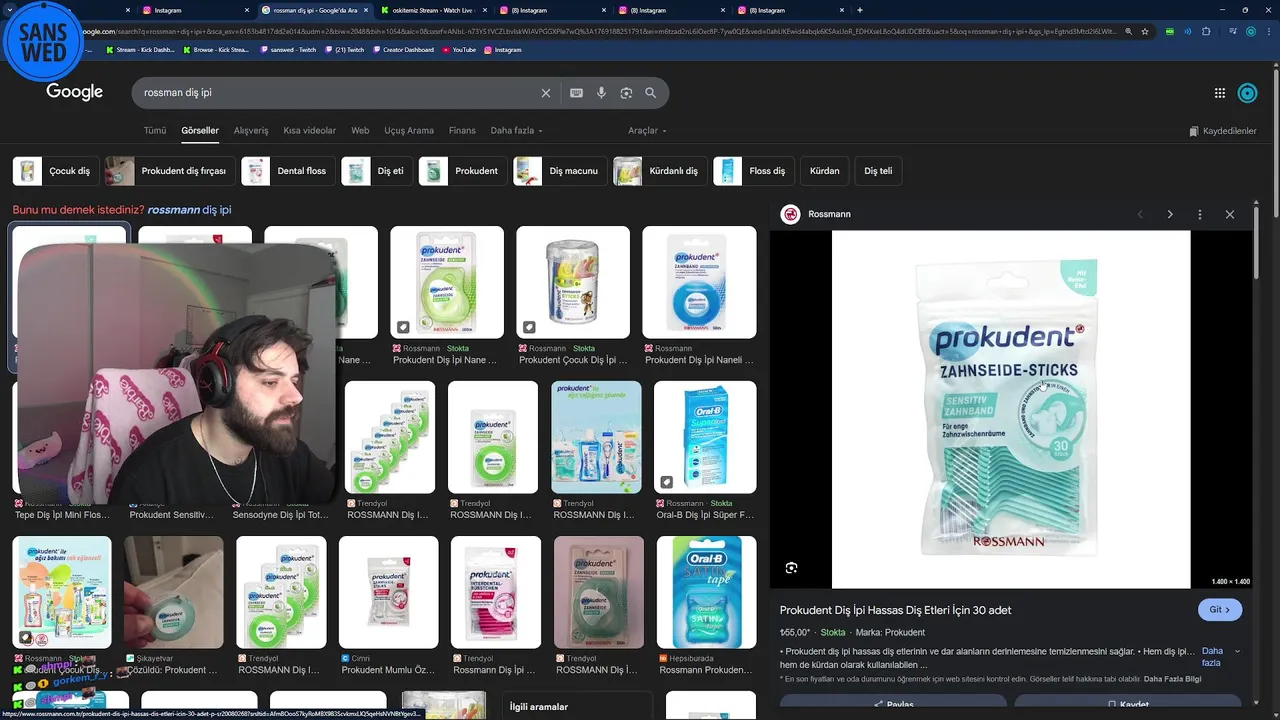Screen dimensions: 1280x720
Task: Filter by Diş teli chip
Action: coord(878,171)
